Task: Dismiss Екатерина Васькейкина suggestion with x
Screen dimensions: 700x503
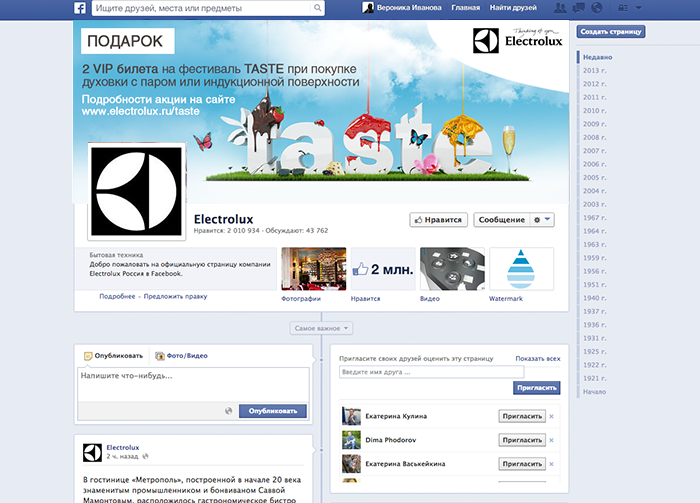Action: pos(551,464)
